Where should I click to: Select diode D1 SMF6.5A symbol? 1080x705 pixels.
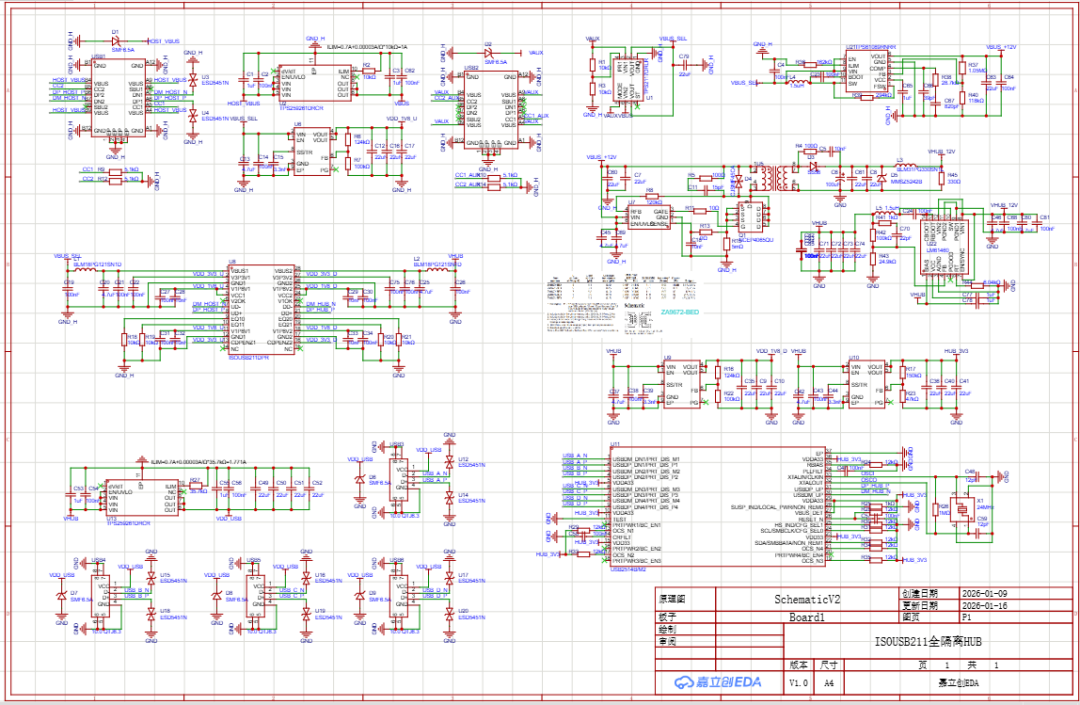coord(115,41)
